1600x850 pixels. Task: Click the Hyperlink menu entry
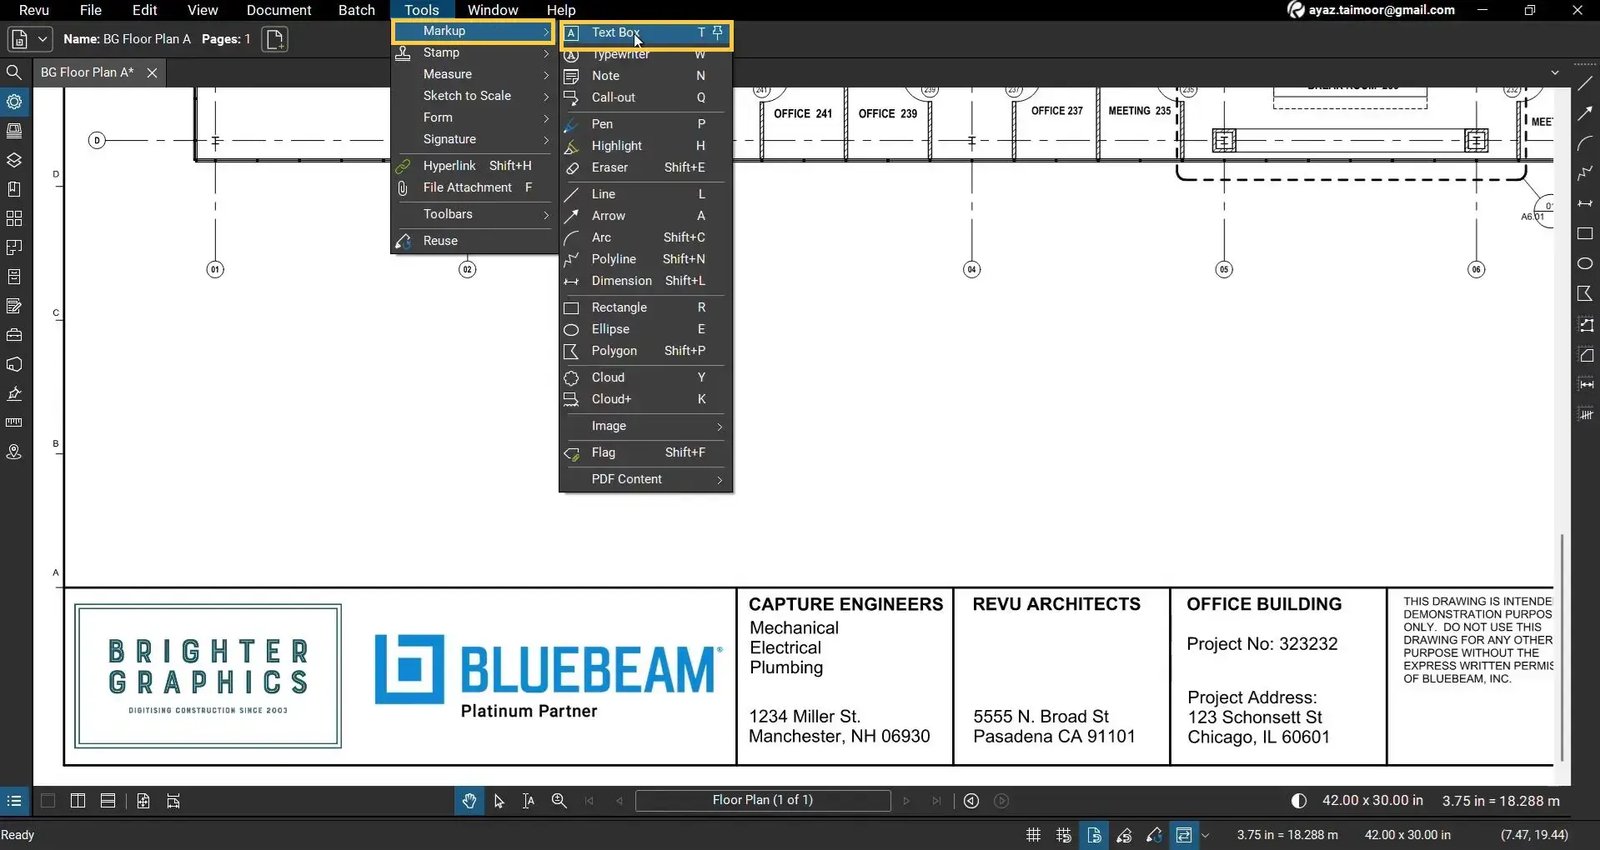(474, 166)
